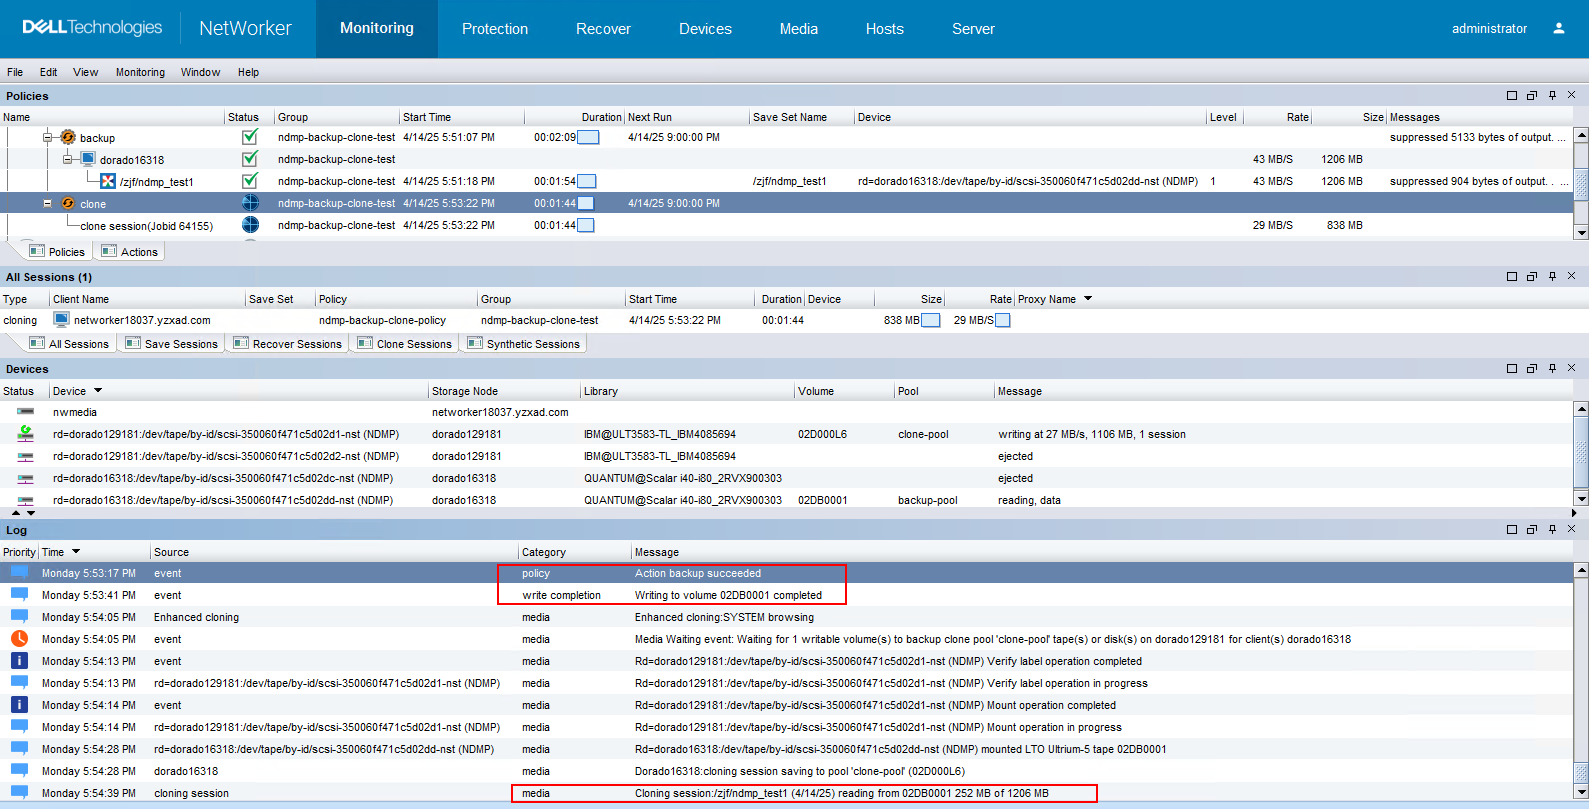This screenshot has height=809, width=1589.
Task: Click the writing status icon for scsi-350060f471c5d02d1-nst
Action: coord(26,433)
